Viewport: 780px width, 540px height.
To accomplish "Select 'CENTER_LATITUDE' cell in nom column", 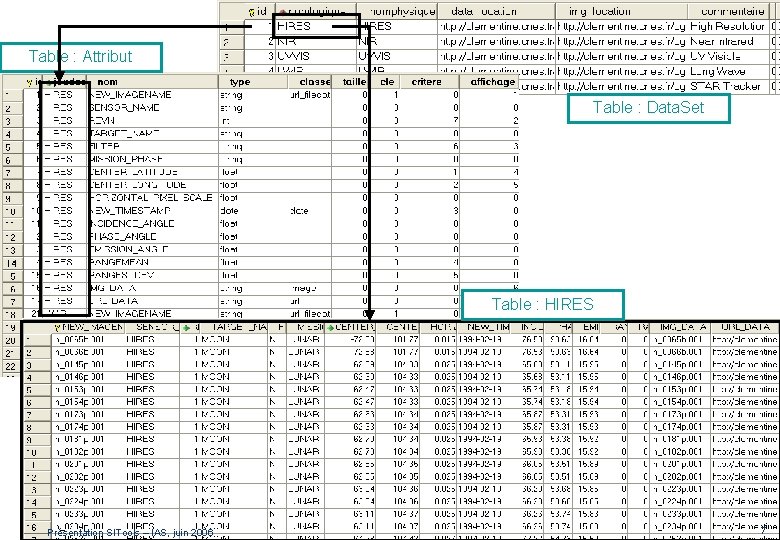I will coord(153,172).
